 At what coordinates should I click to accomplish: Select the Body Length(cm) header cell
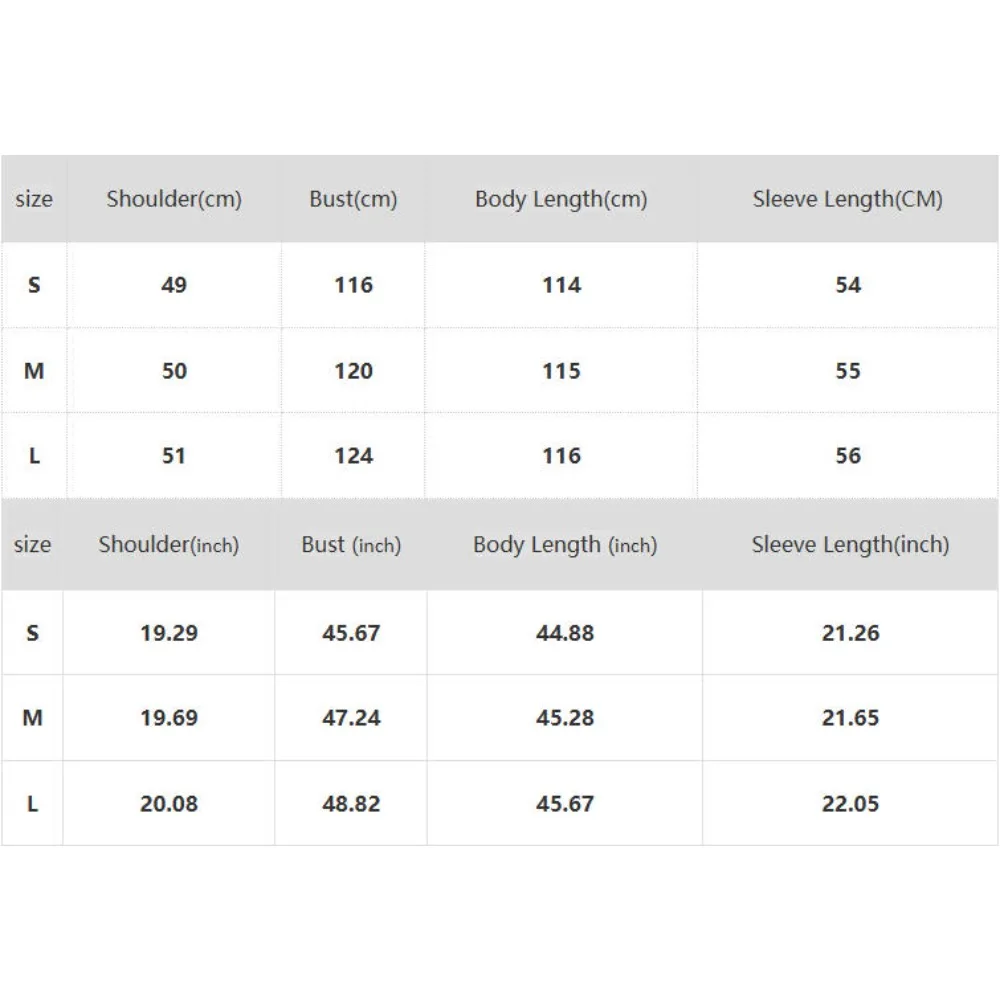click(561, 199)
